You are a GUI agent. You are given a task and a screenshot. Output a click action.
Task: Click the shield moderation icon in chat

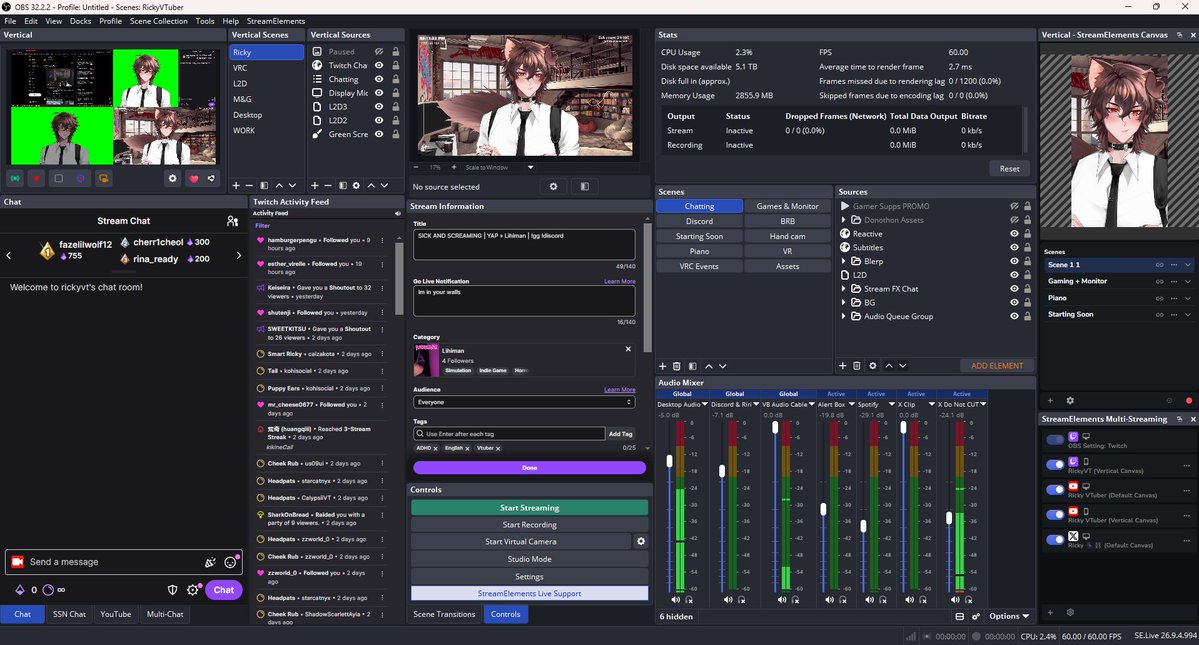pyautogui.click(x=173, y=590)
